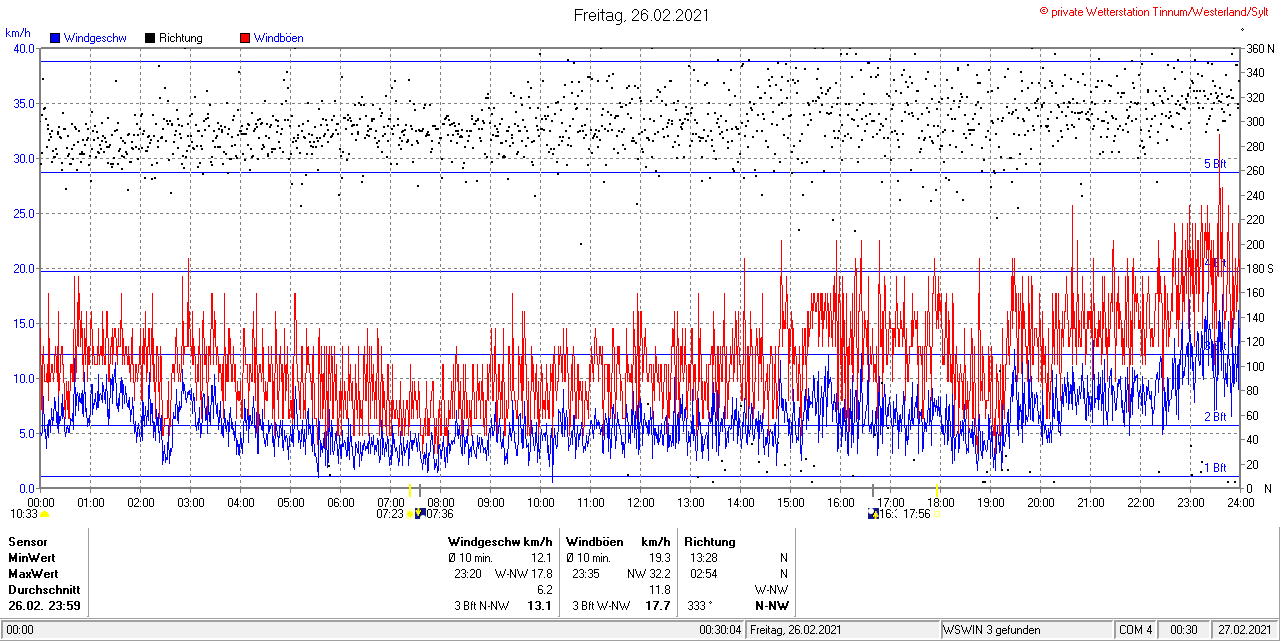The width and height of the screenshot is (1280, 641).
Task: Click the 5 Bft threshold label
Action: coord(1215,164)
